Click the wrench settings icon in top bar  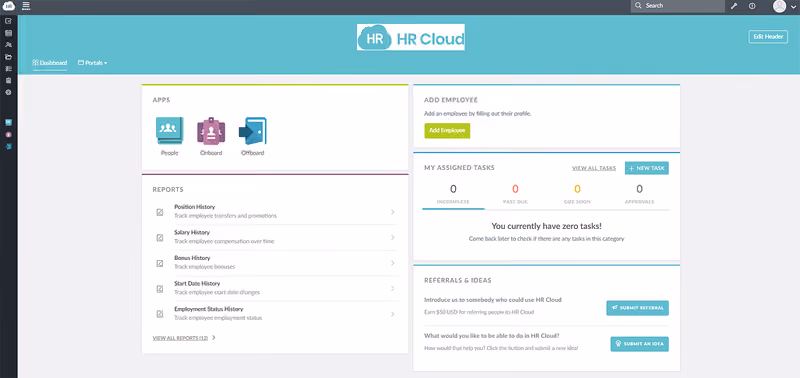coord(734,6)
